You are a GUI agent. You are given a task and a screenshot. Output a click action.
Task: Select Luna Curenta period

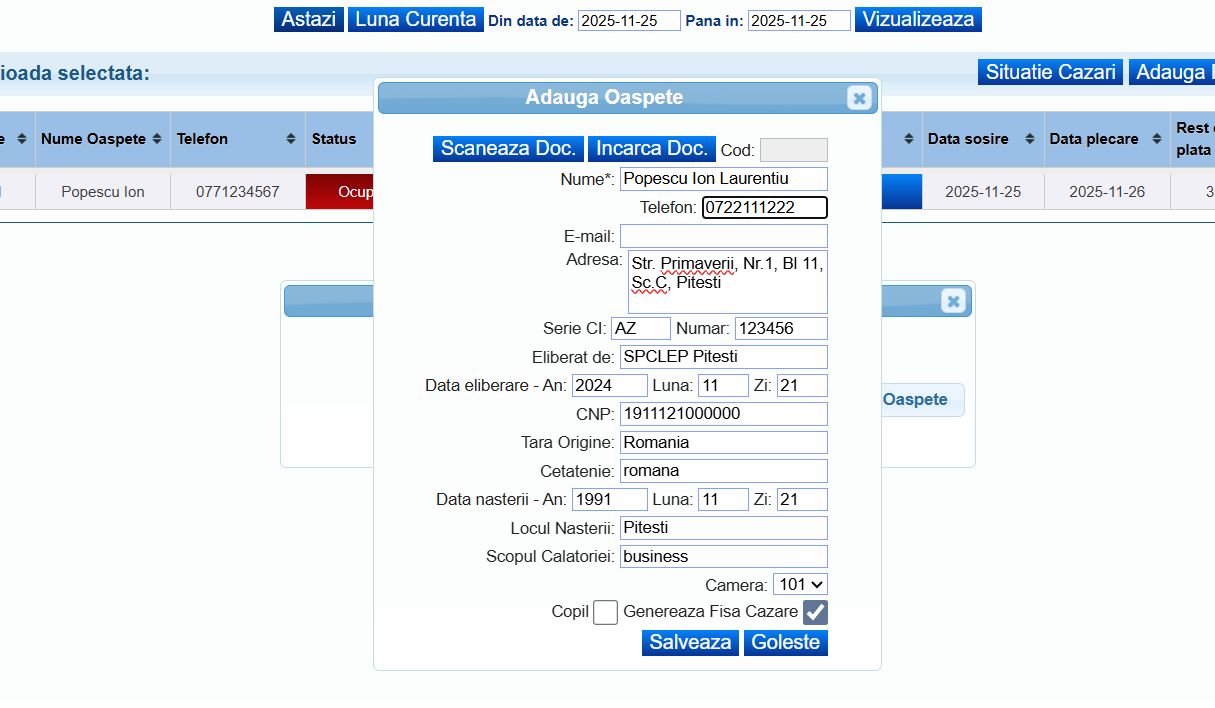click(415, 19)
